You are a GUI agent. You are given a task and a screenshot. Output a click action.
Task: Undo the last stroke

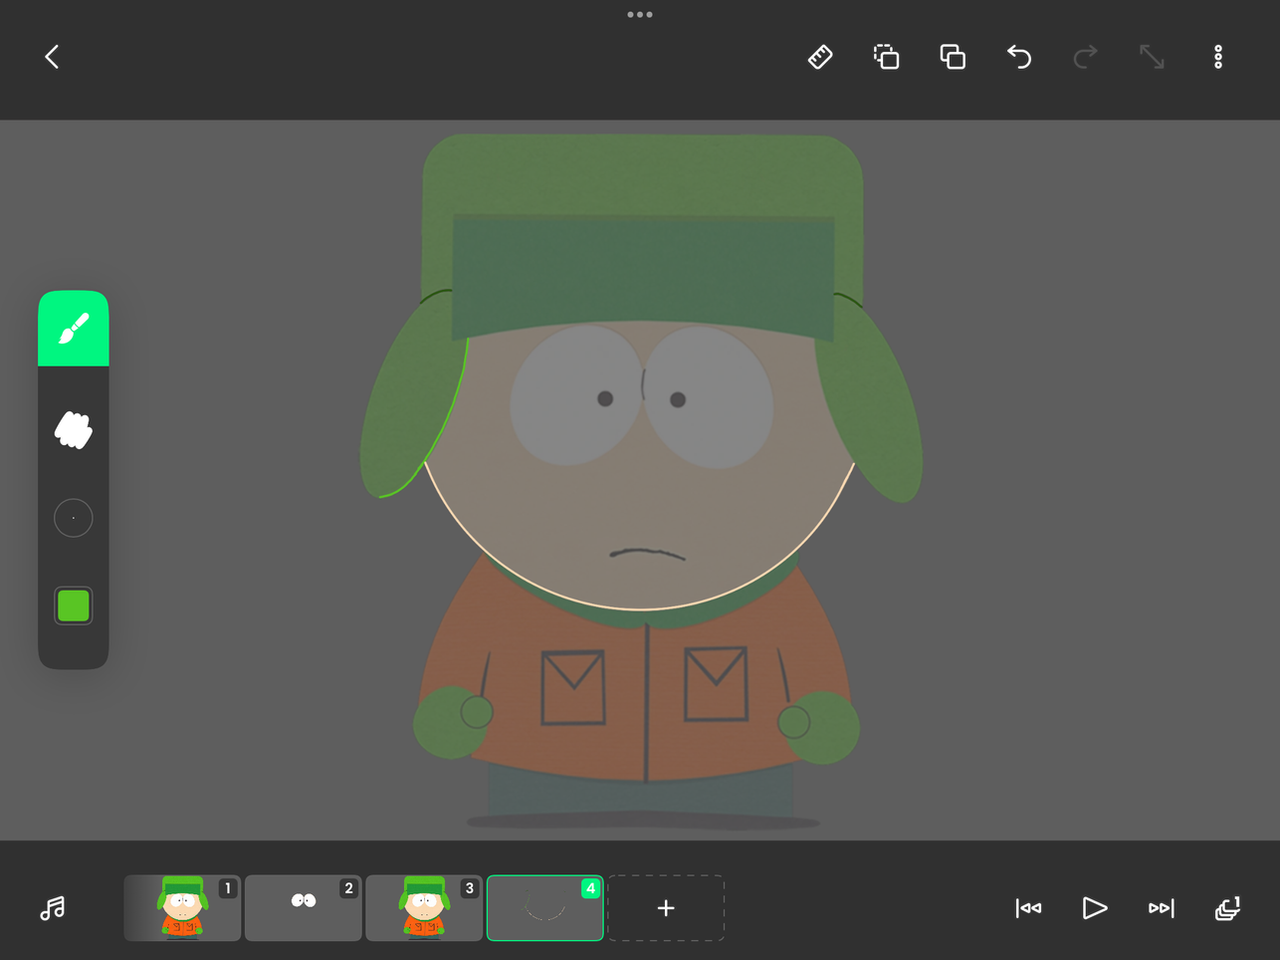tap(1019, 57)
